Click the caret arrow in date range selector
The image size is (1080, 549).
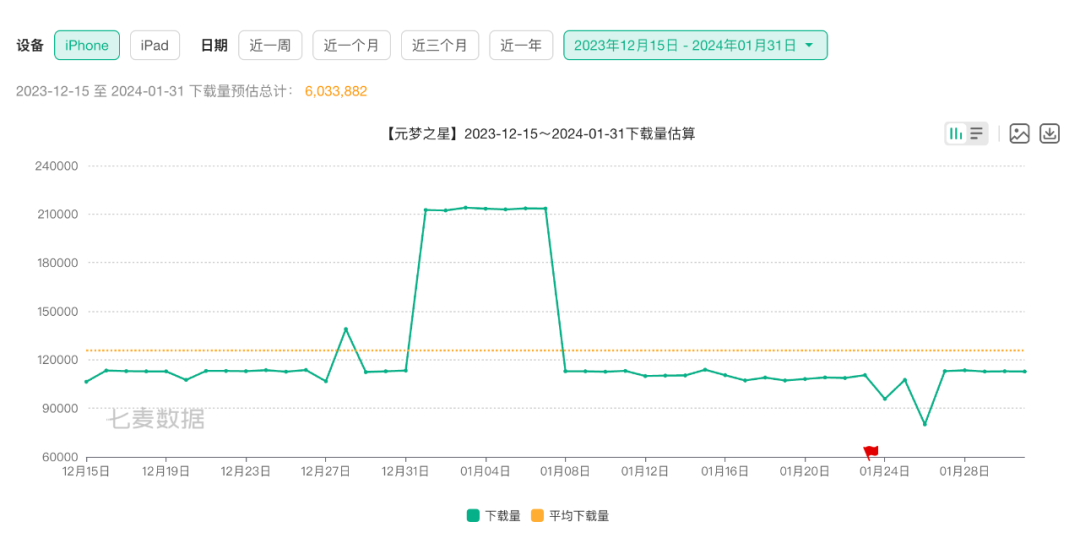click(808, 45)
